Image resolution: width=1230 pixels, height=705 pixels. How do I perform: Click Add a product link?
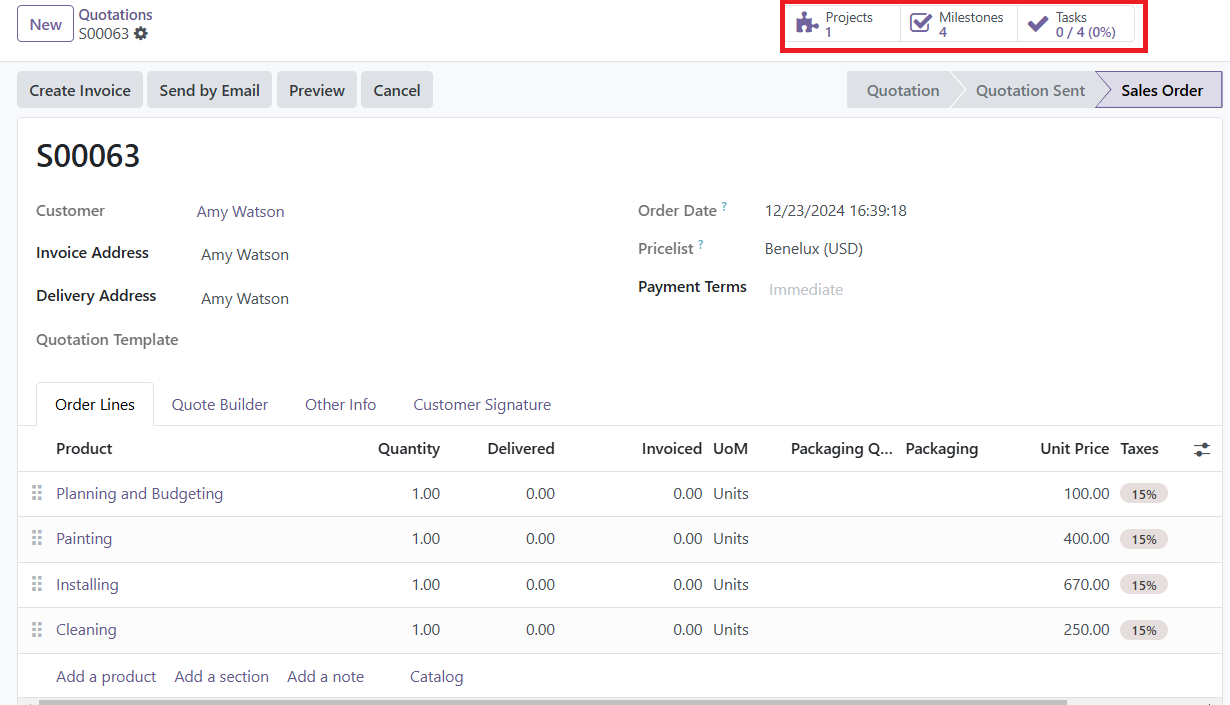106,677
